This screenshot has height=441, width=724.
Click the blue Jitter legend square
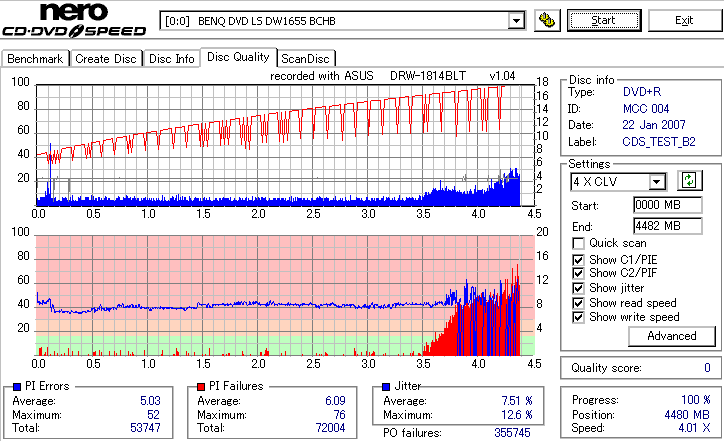[386, 387]
